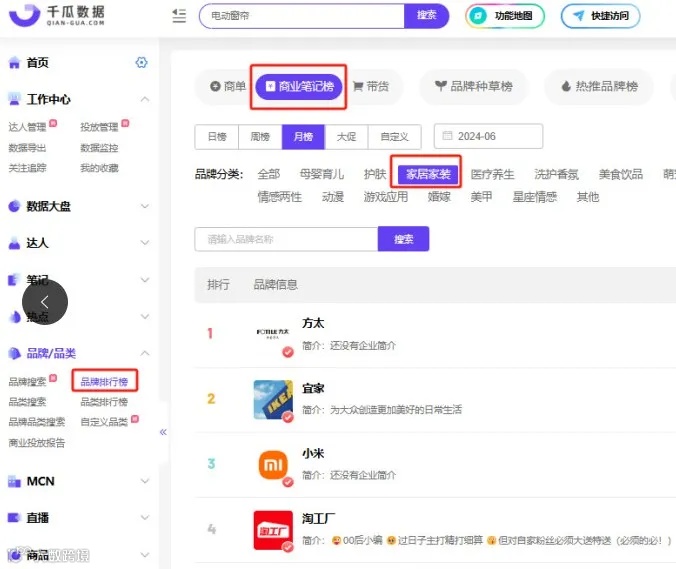Expand the 达人 section chevron
676x569 pixels.
point(145,243)
